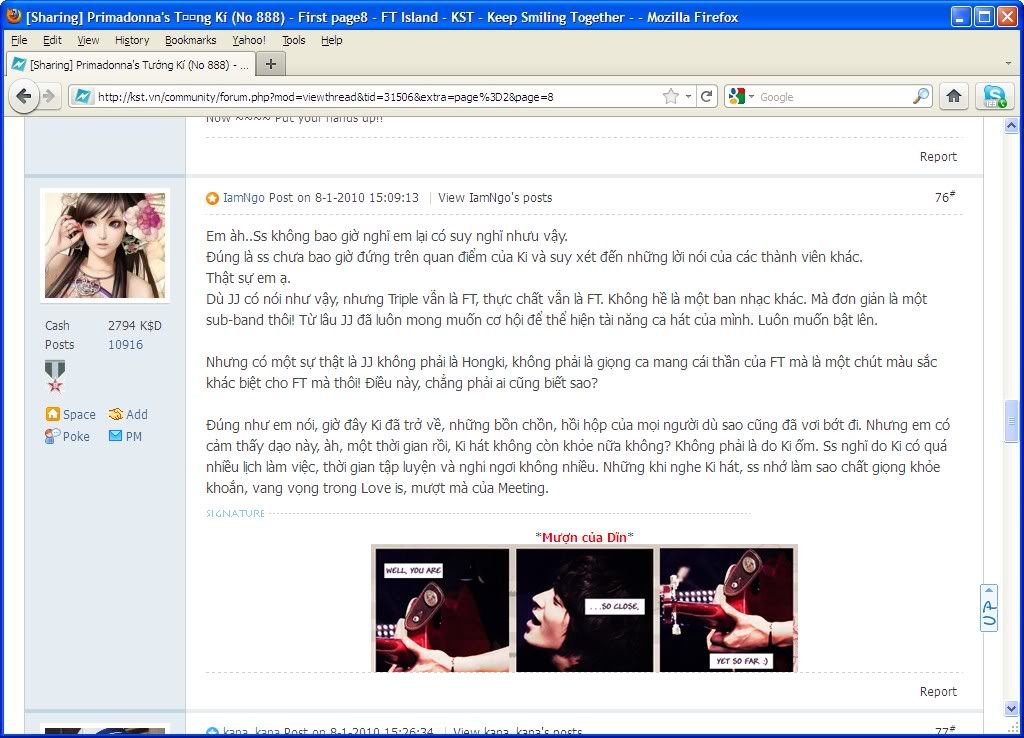
Task: Open the site favicon in address bar
Action: (83, 97)
